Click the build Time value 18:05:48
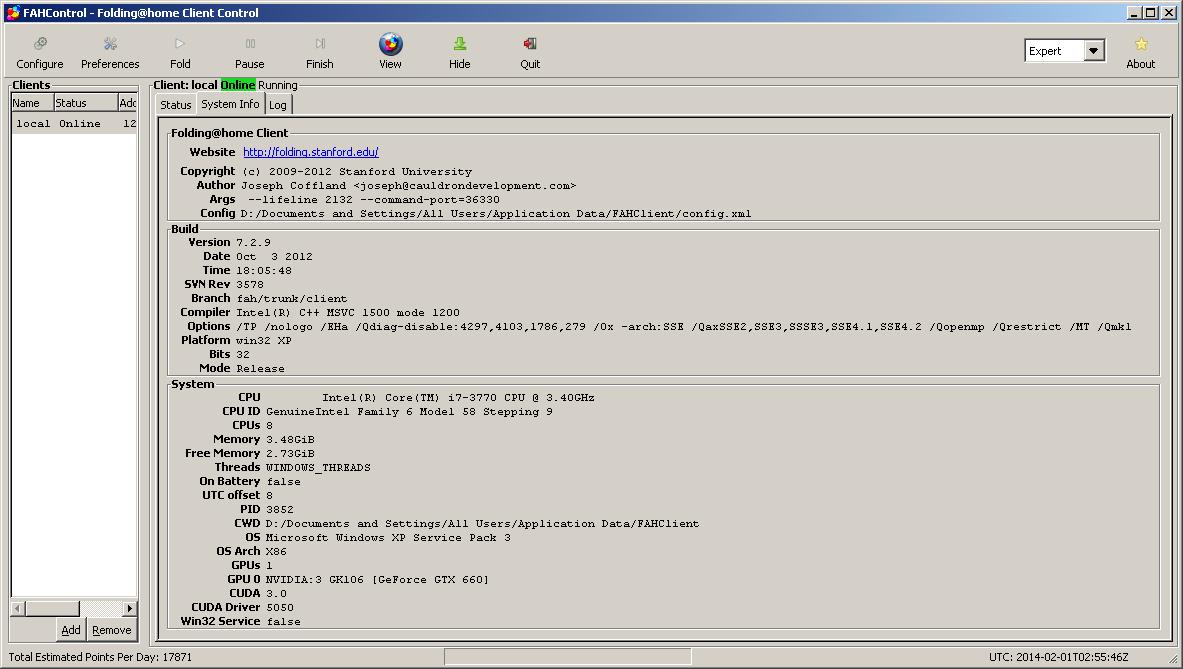 tap(263, 271)
